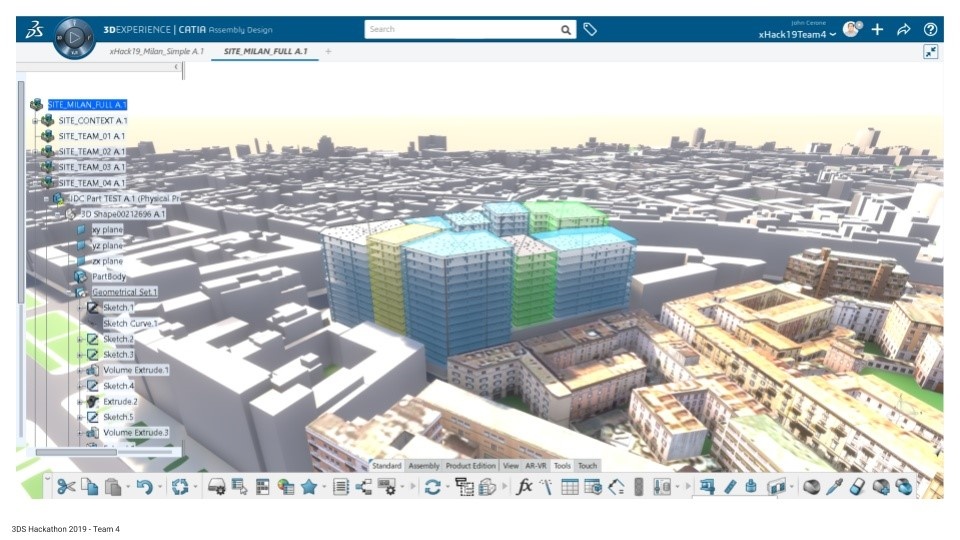Click the design table grid icon
The width and height of the screenshot is (960, 540).
[x=569, y=487]
